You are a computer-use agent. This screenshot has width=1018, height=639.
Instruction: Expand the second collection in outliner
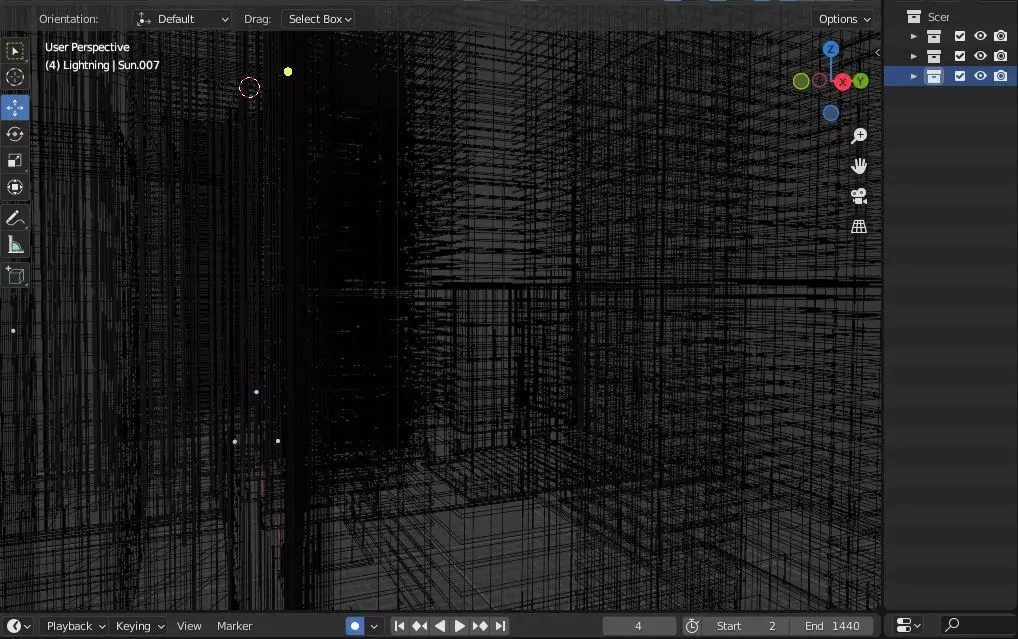913,56
